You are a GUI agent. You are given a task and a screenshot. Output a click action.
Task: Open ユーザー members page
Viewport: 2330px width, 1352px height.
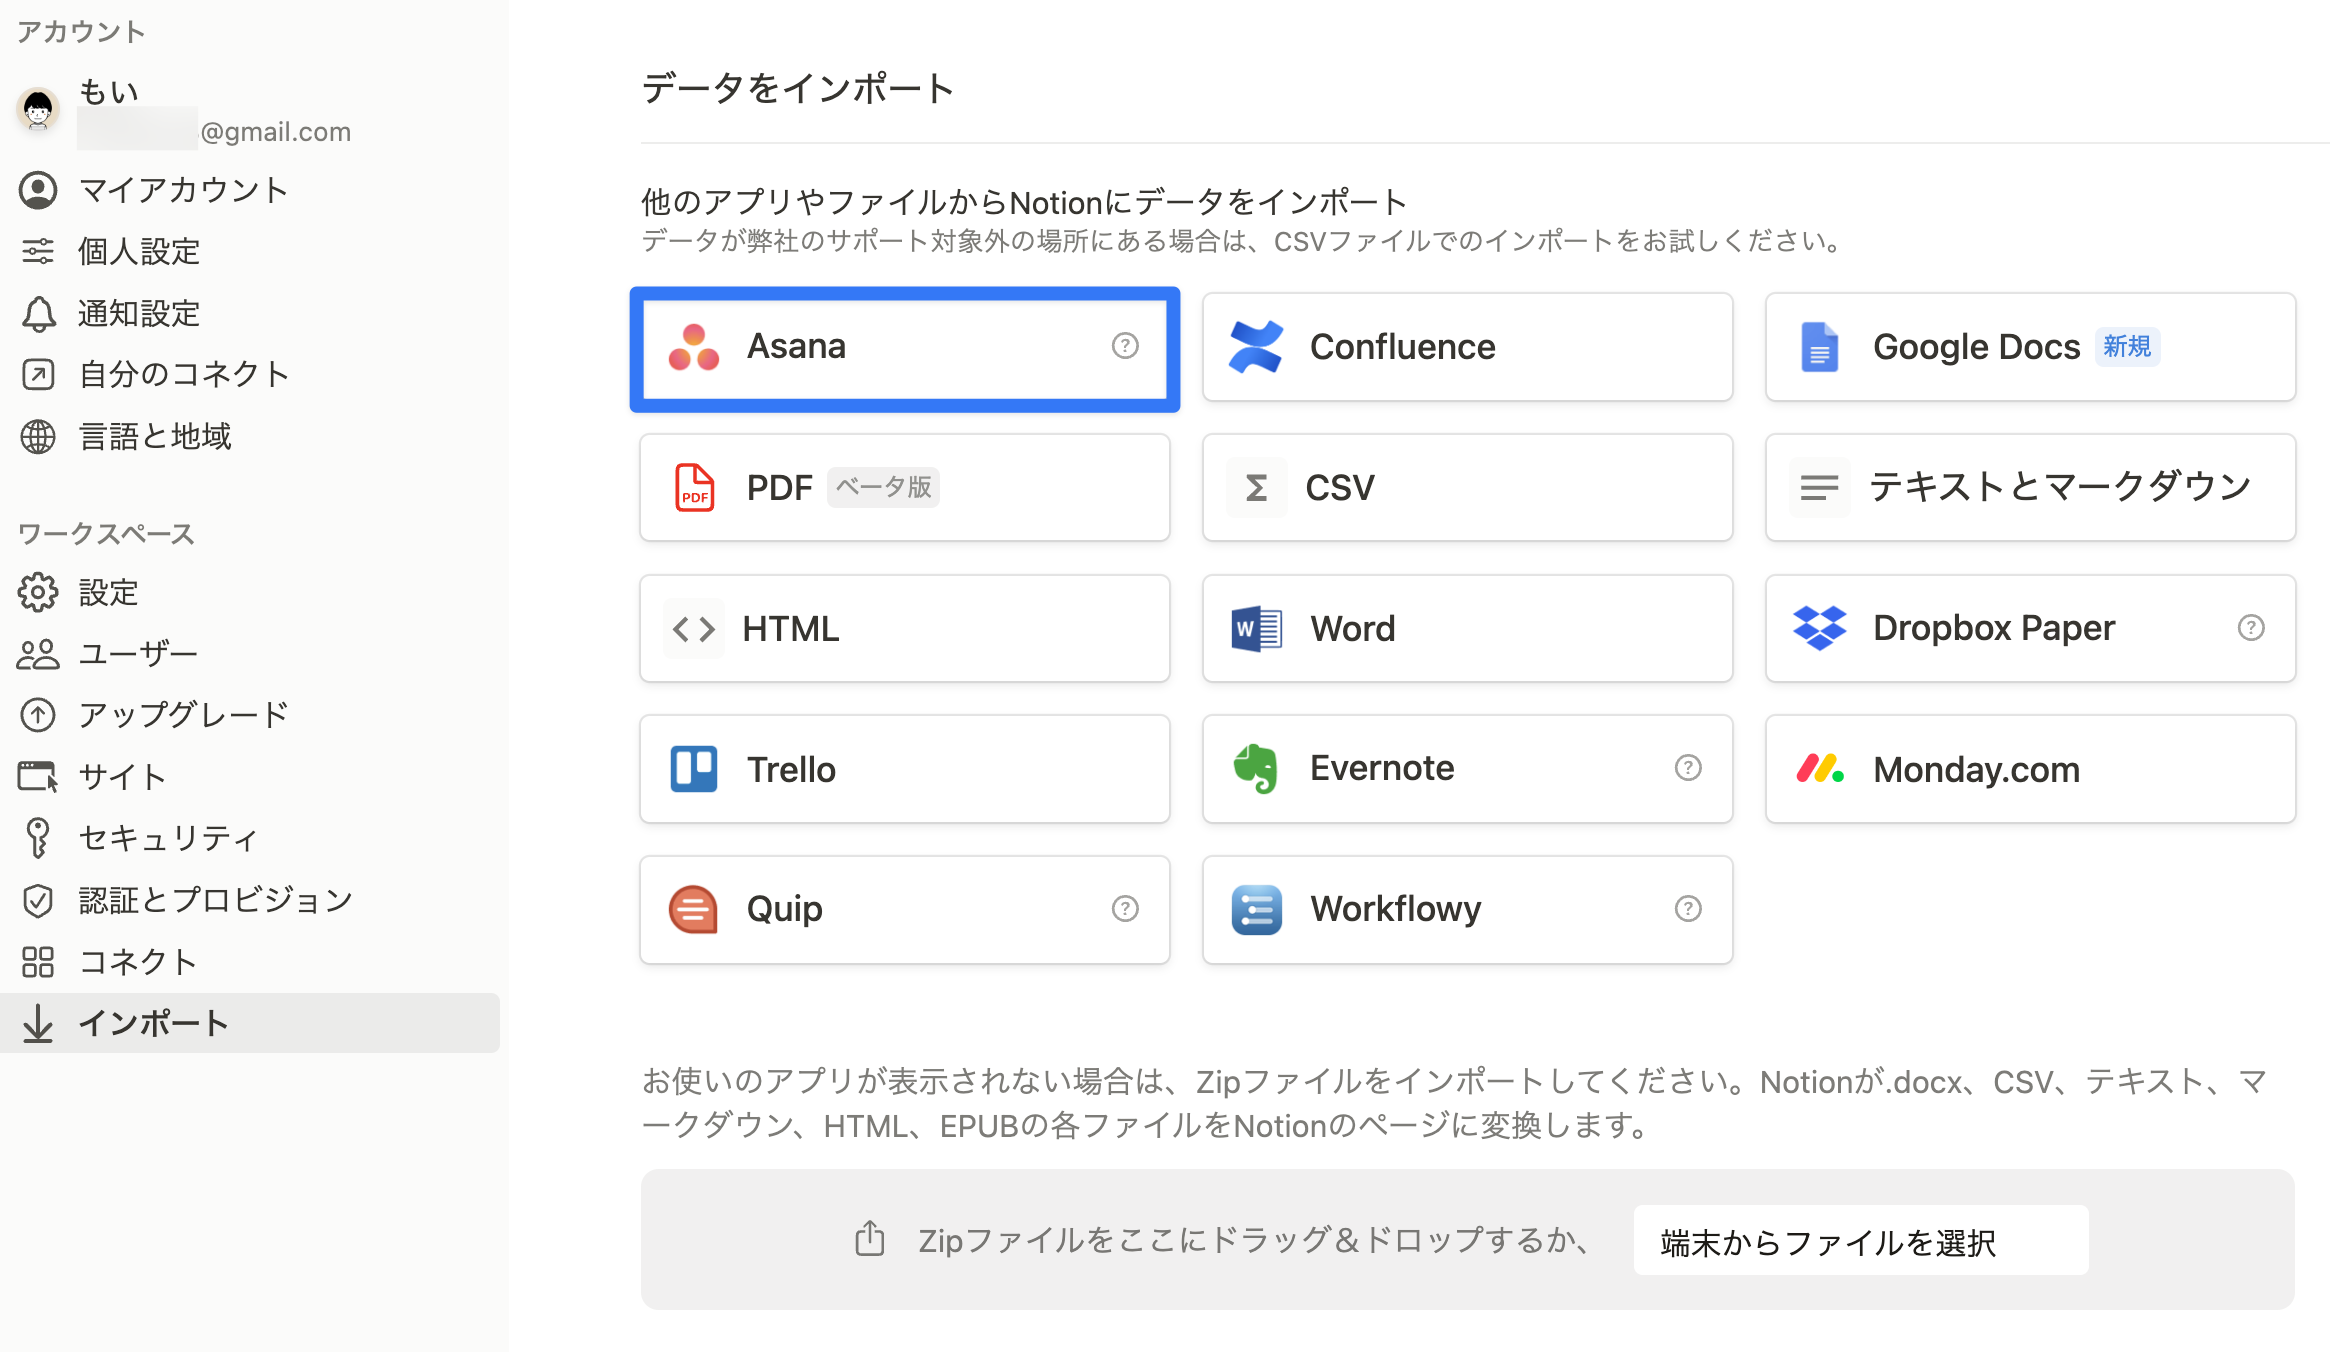point(250,654)
